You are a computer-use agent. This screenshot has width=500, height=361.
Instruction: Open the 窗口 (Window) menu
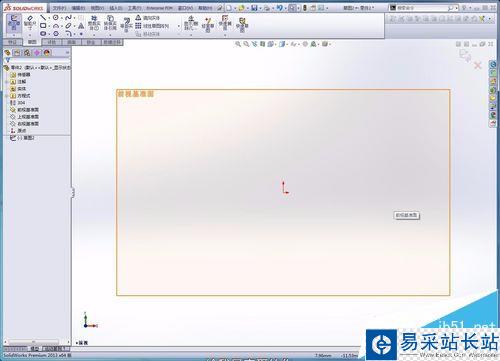(185, 7)
